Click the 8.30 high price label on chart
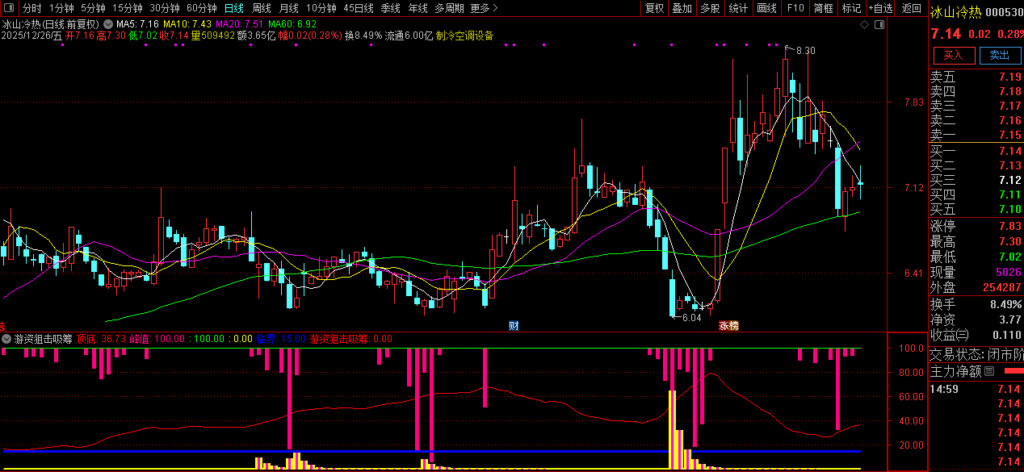 pyautogui.click(x=806, y=50)
